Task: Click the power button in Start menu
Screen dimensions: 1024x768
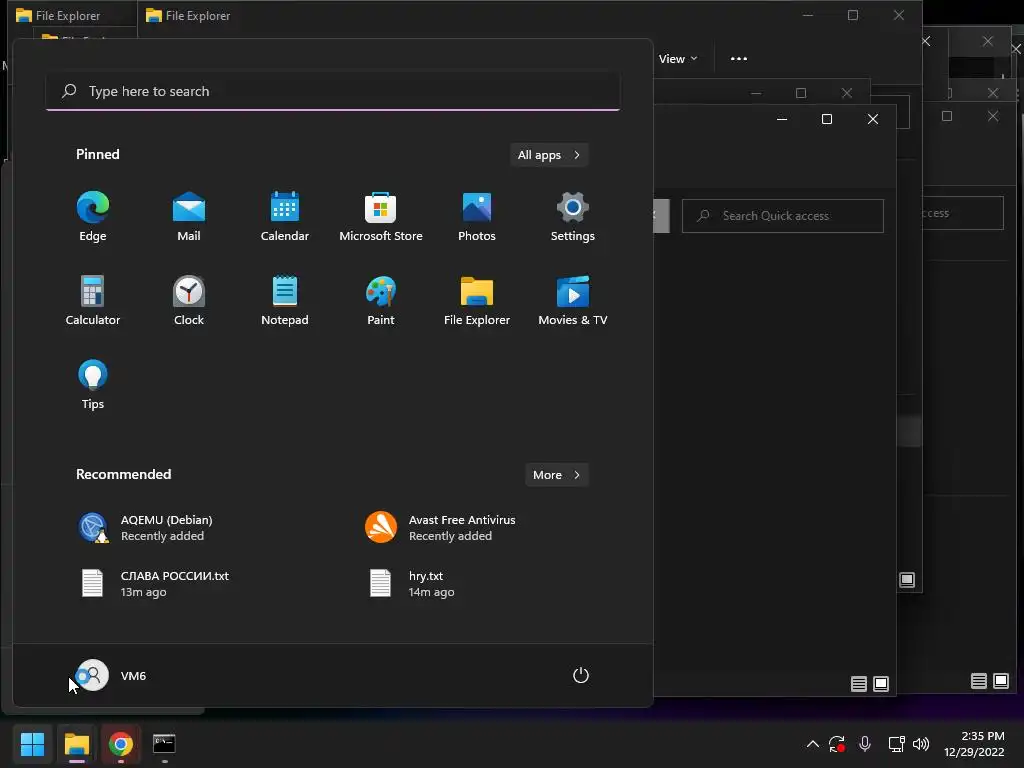Action: 581,675
